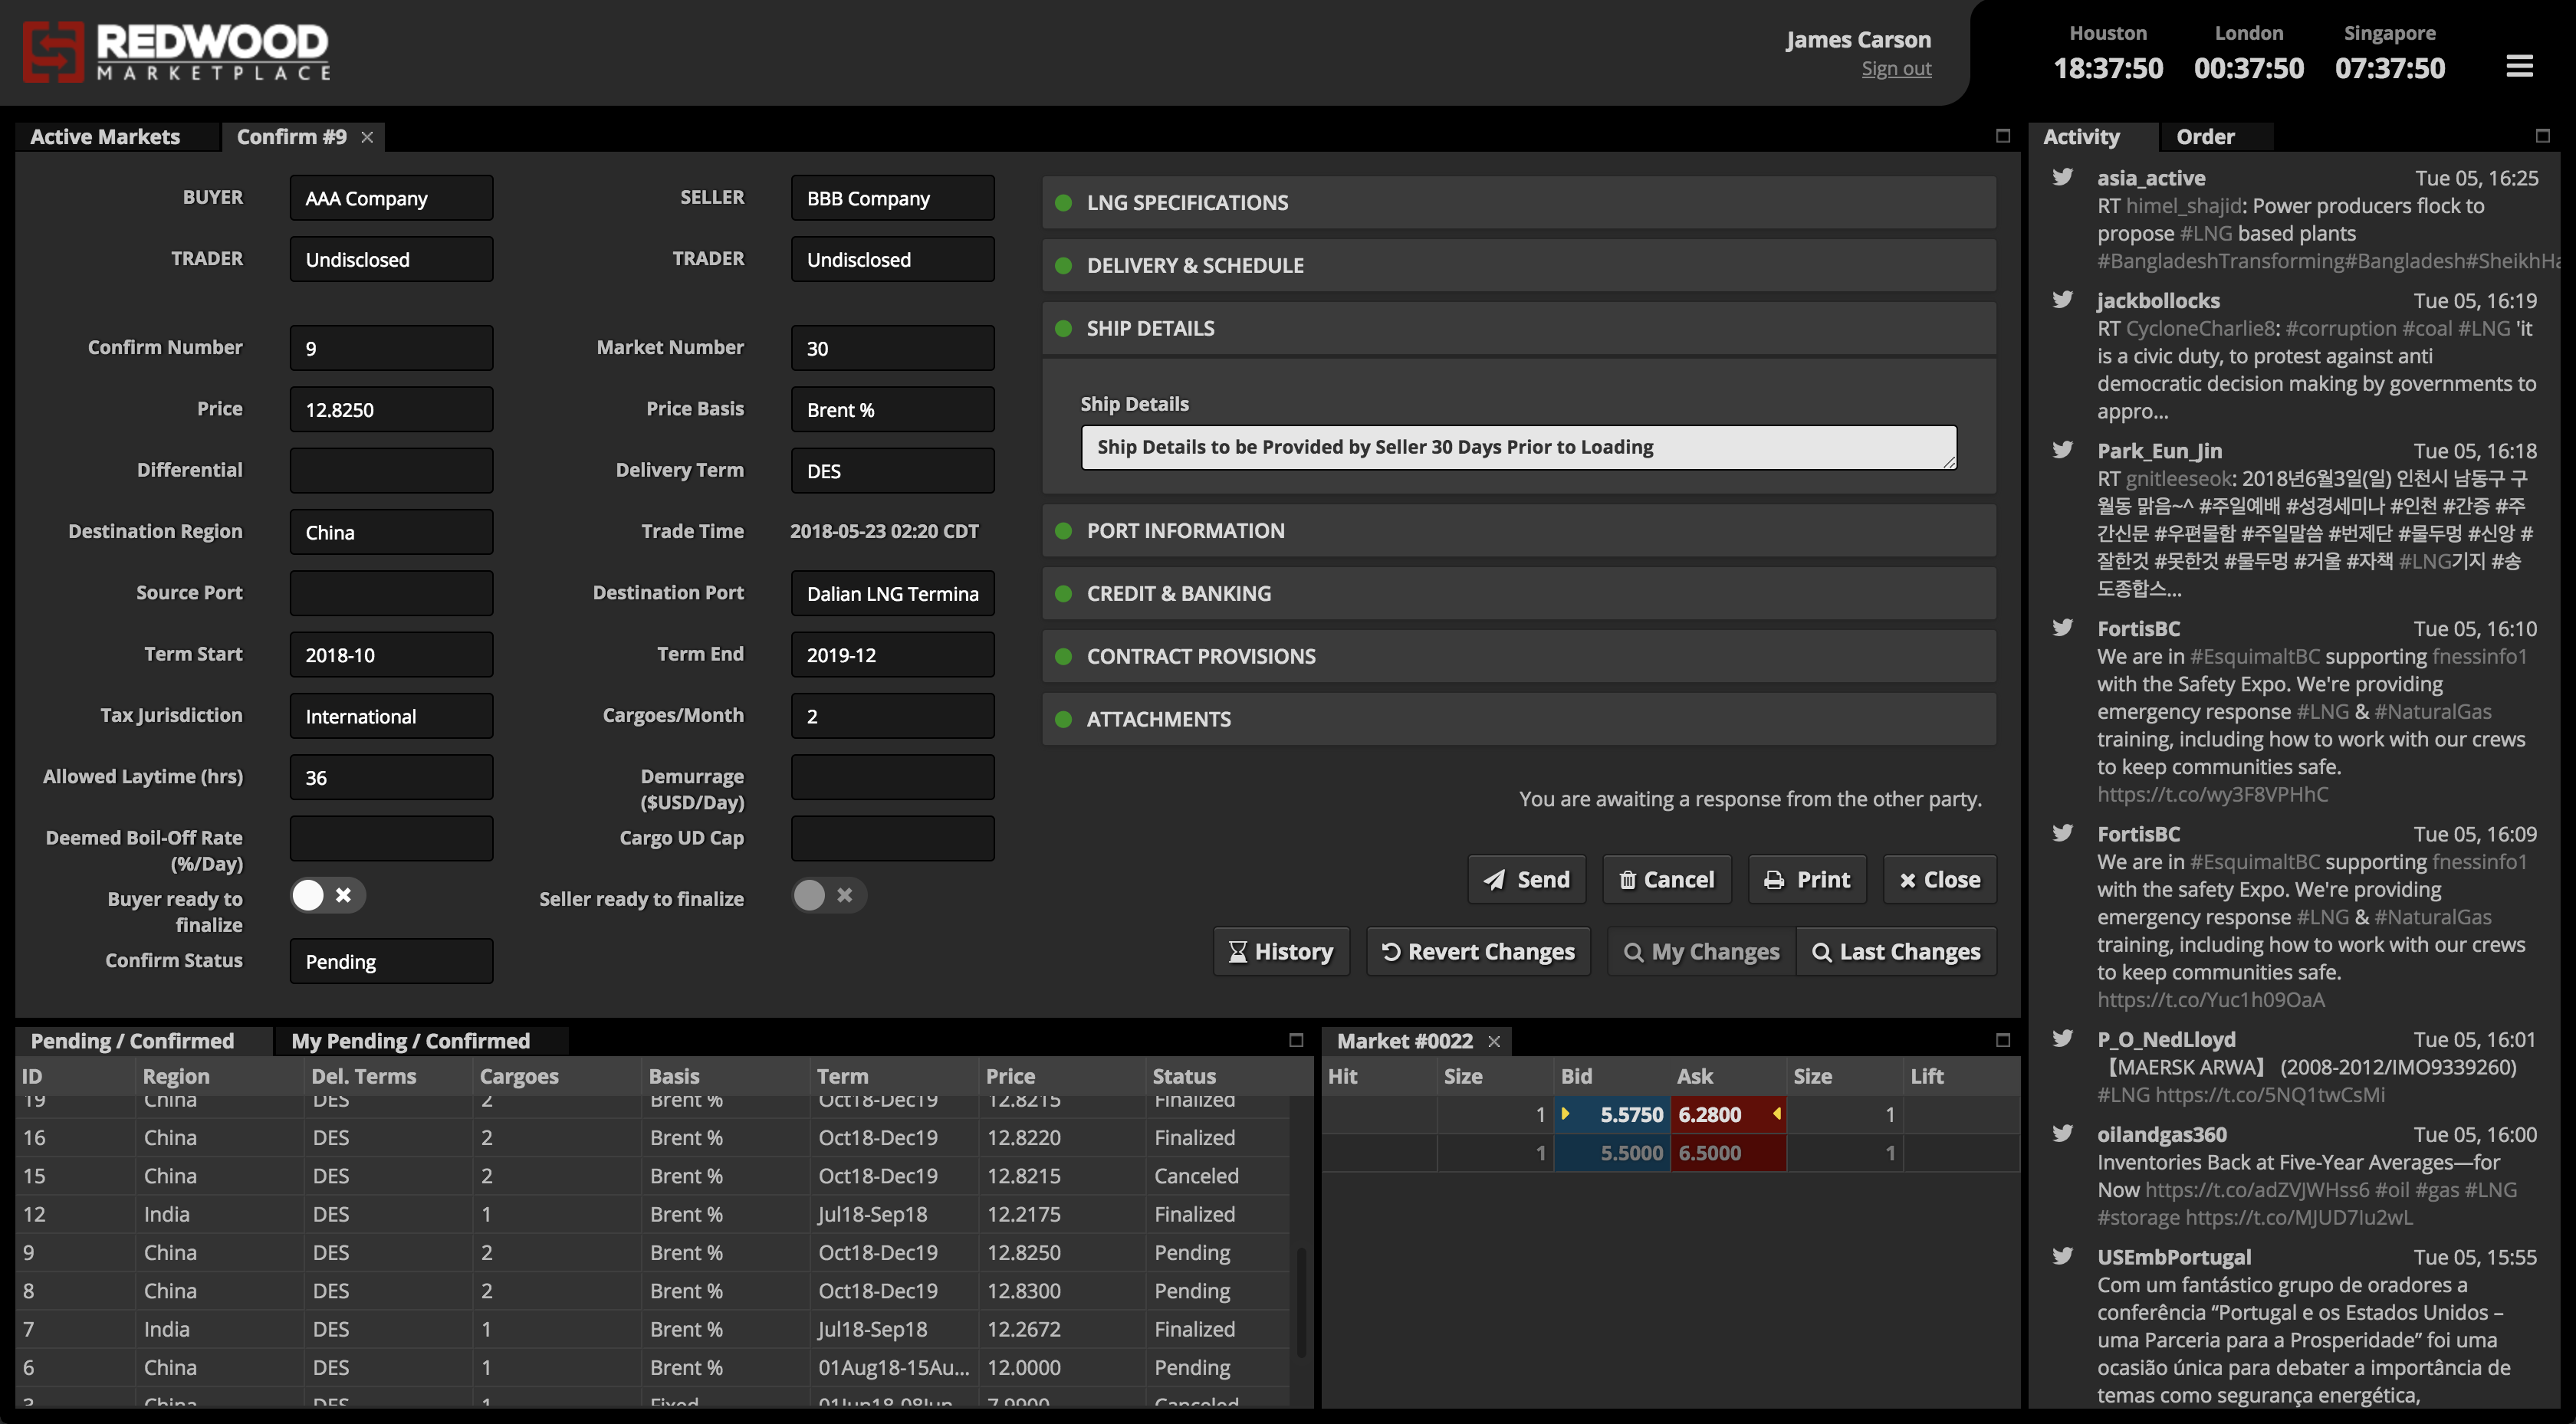The width and height of the screenshot is (2576, 1424).
Task: Open link t.co/wy3F8VPHhC in FortisBC tweet
Action: point(2212,795)
